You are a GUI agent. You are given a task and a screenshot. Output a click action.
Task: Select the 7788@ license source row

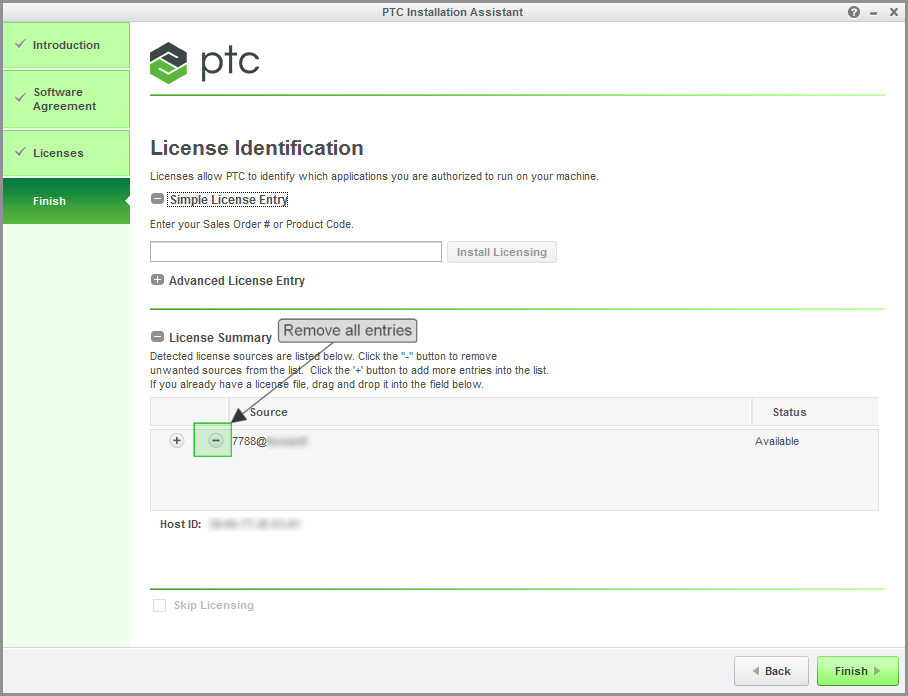(x=514, y=441)
